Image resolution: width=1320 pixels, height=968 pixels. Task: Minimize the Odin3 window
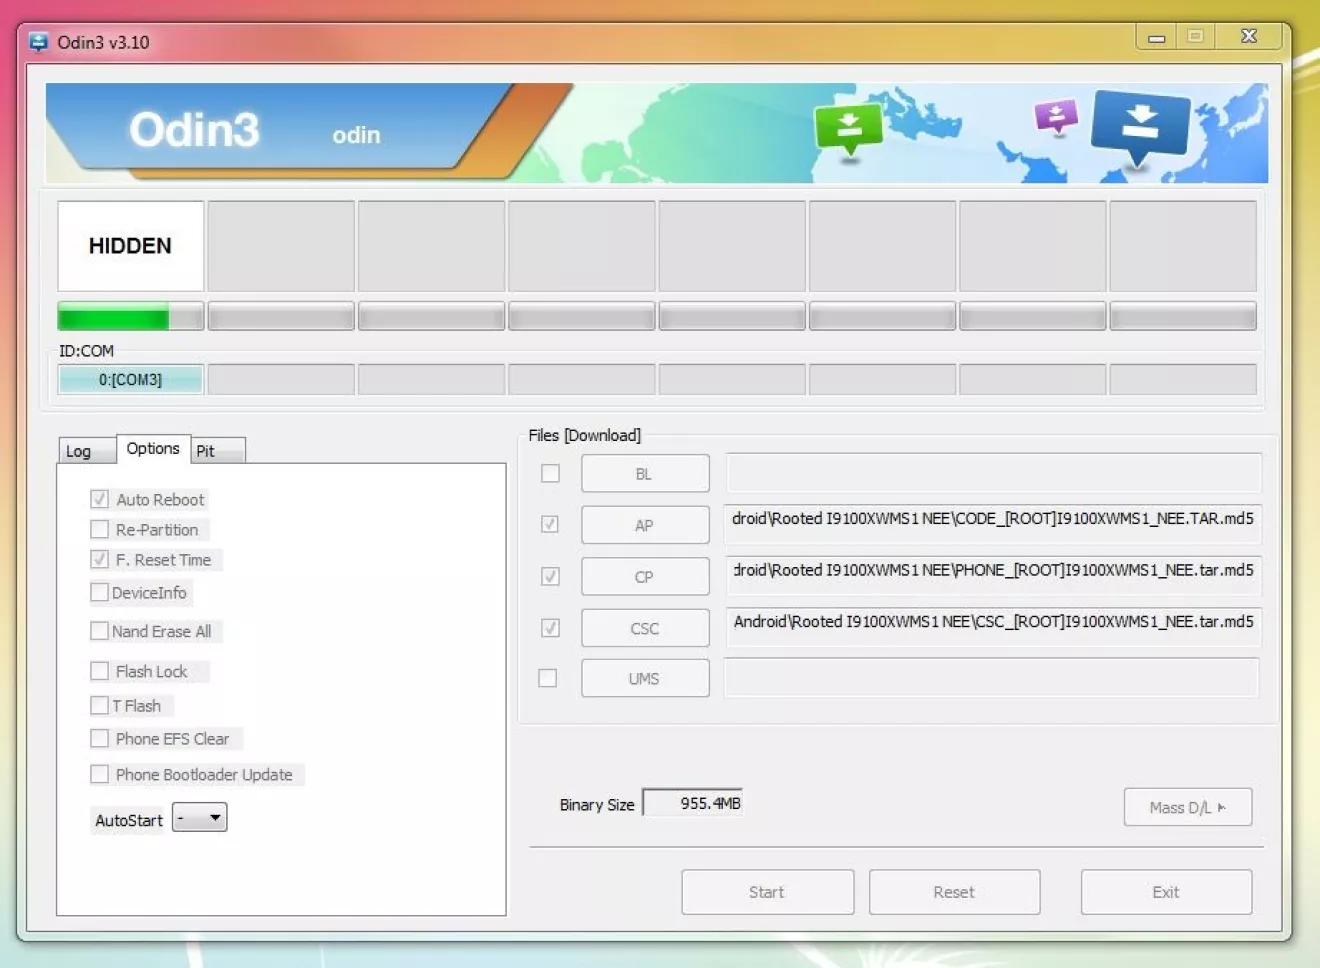click(1156, 37)
